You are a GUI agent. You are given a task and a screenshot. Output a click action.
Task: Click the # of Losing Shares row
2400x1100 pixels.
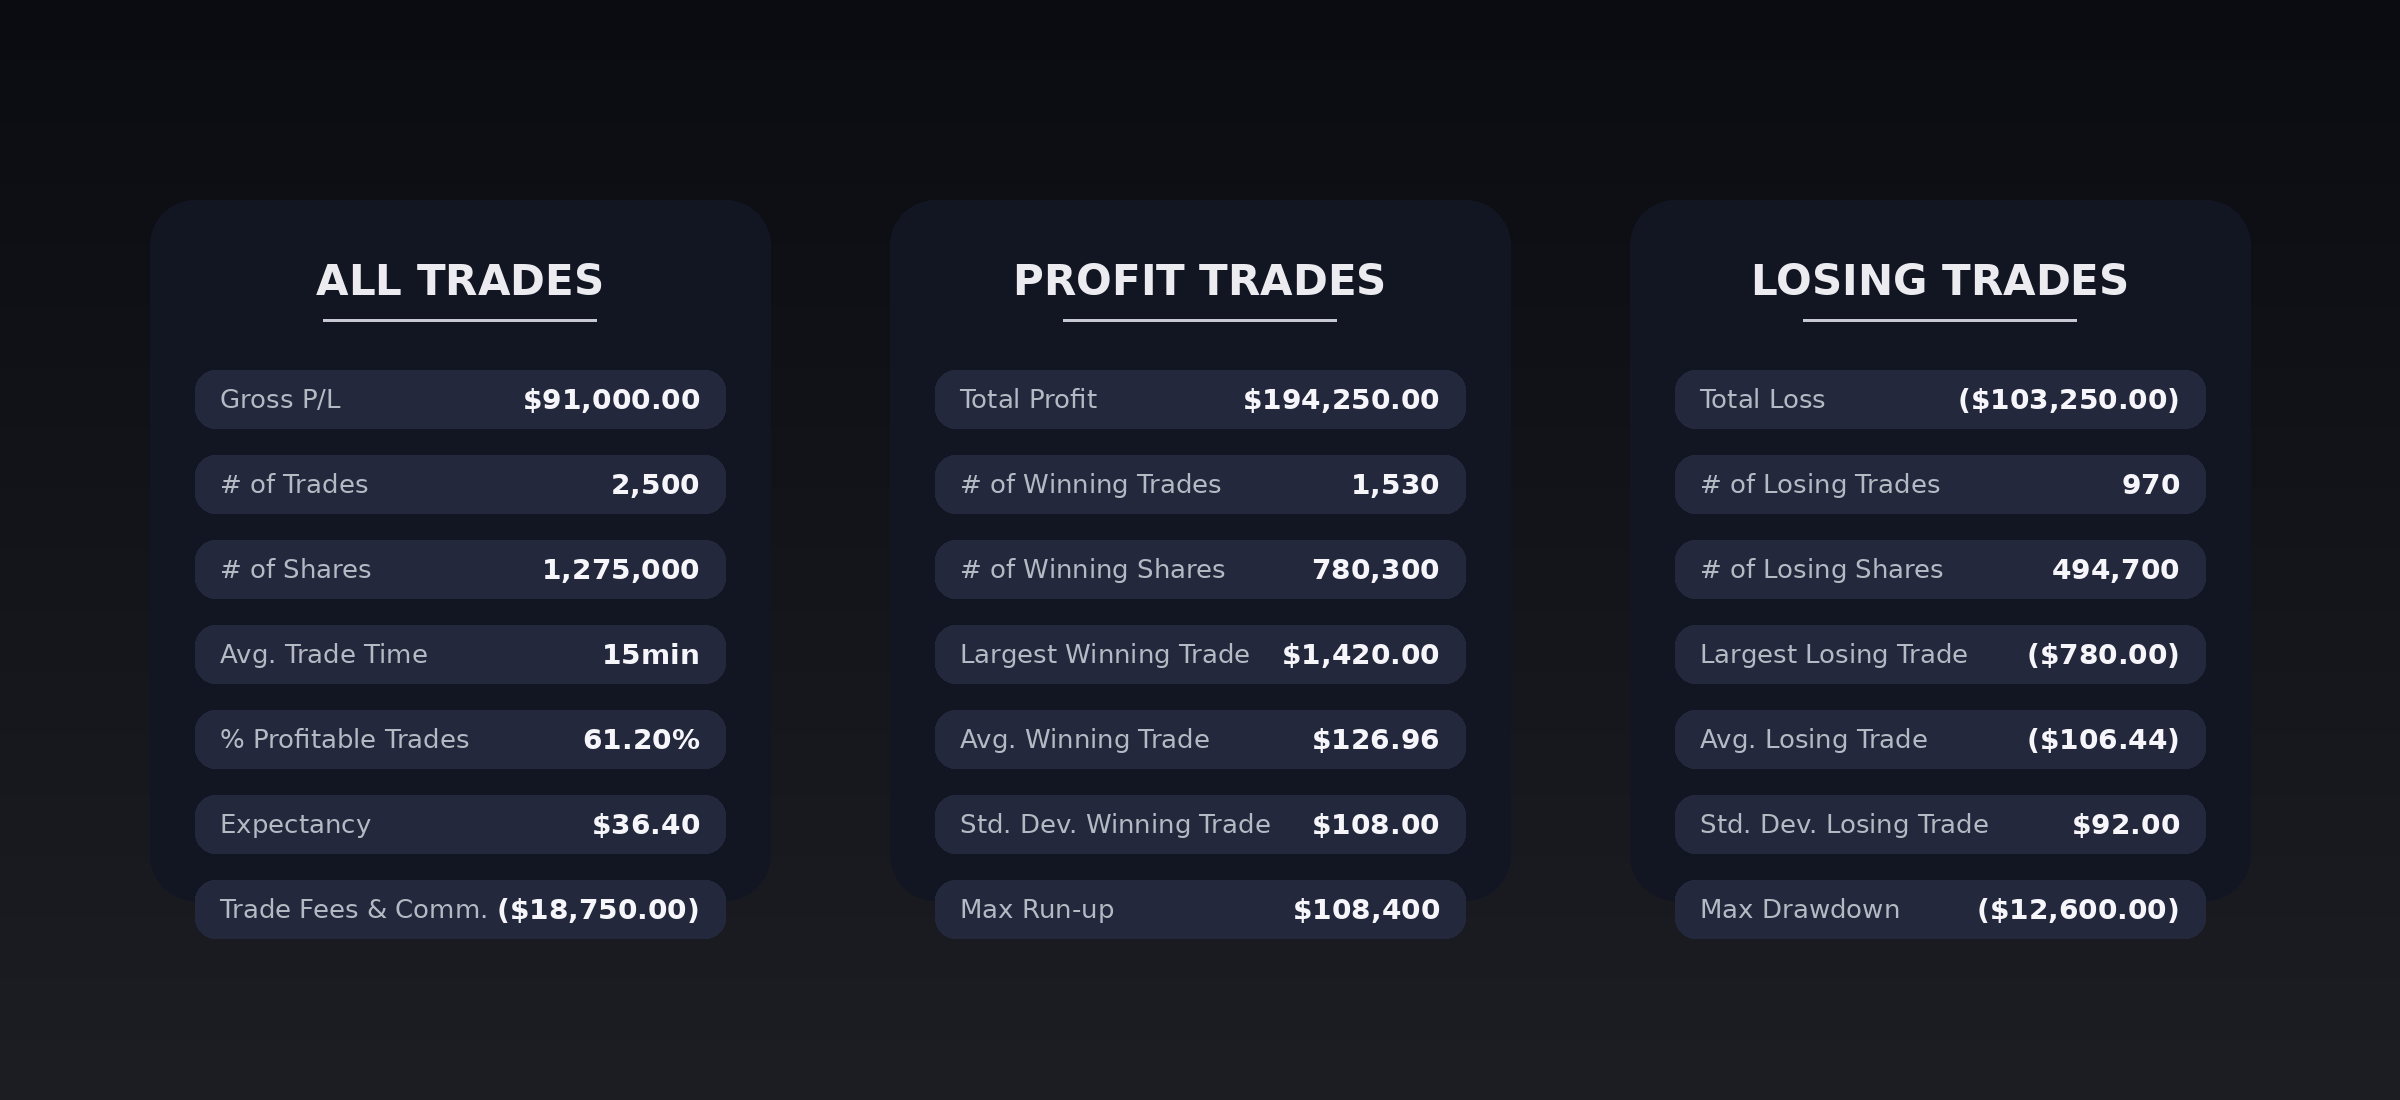(x=1940, y=570)
